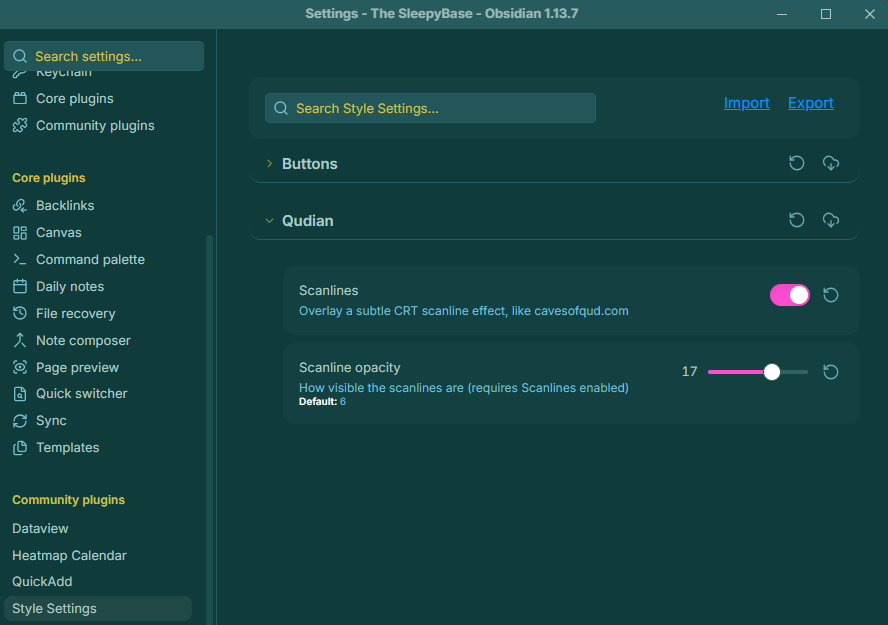Click the 'Default: 6' text
The height and width of the screenshot is (625, 888).
pos(322,402)
